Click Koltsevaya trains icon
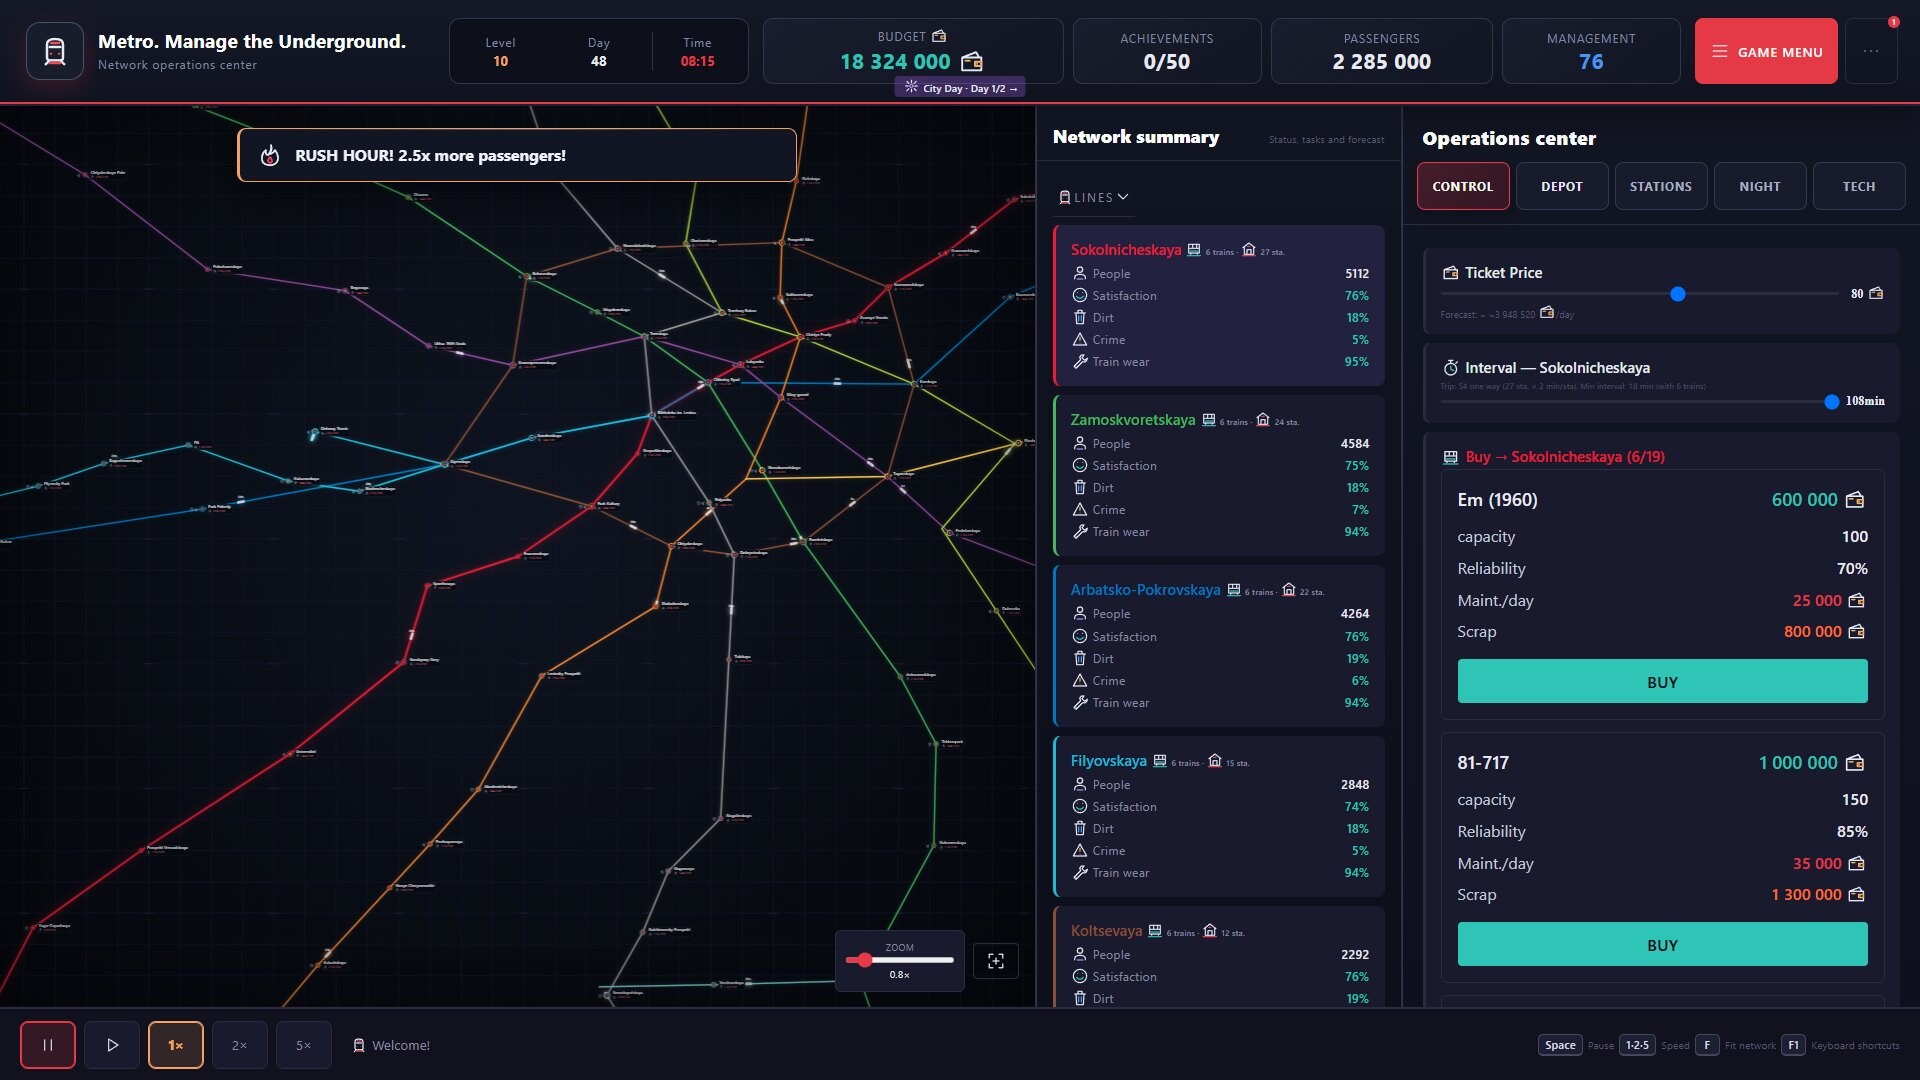The width and height of the screenshot is (1920, 1080). [x=1155, y=931]
